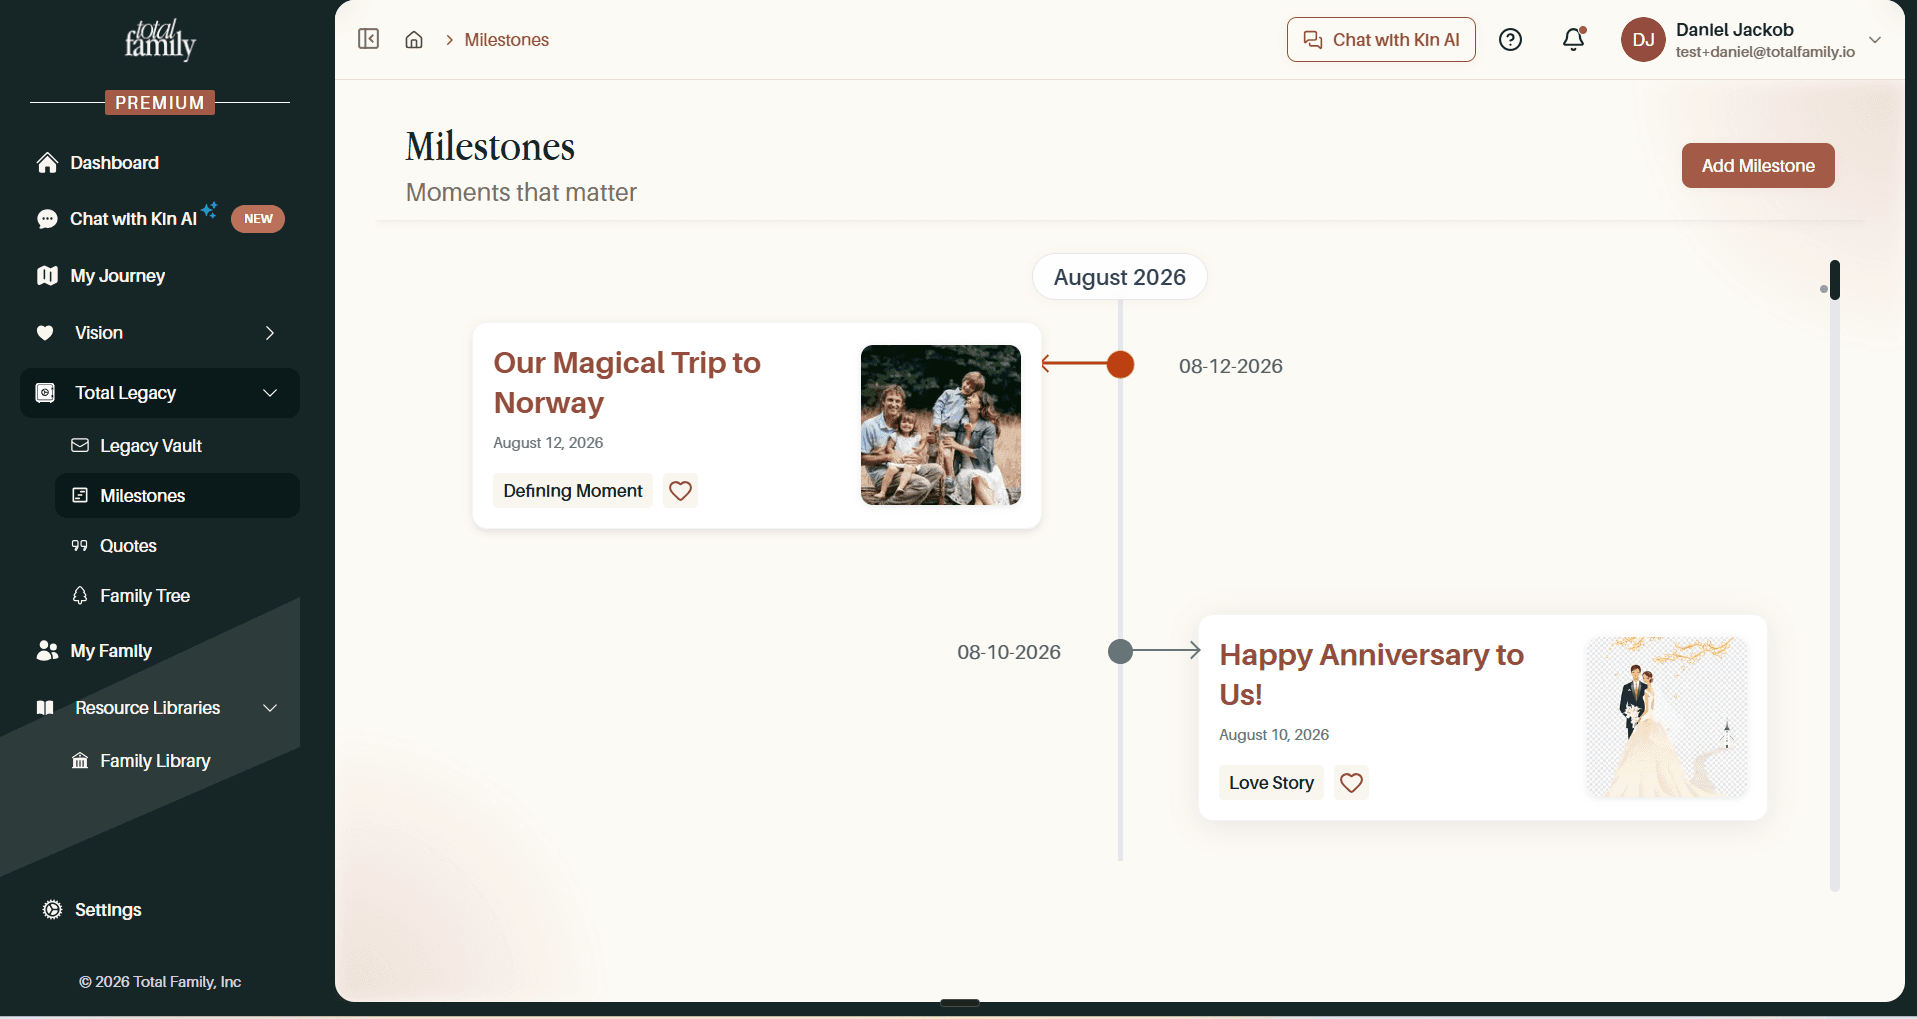The height and width of the screenshot is (1019, 1917).
Task: Click the Love Story tag
Action: 1271,783
